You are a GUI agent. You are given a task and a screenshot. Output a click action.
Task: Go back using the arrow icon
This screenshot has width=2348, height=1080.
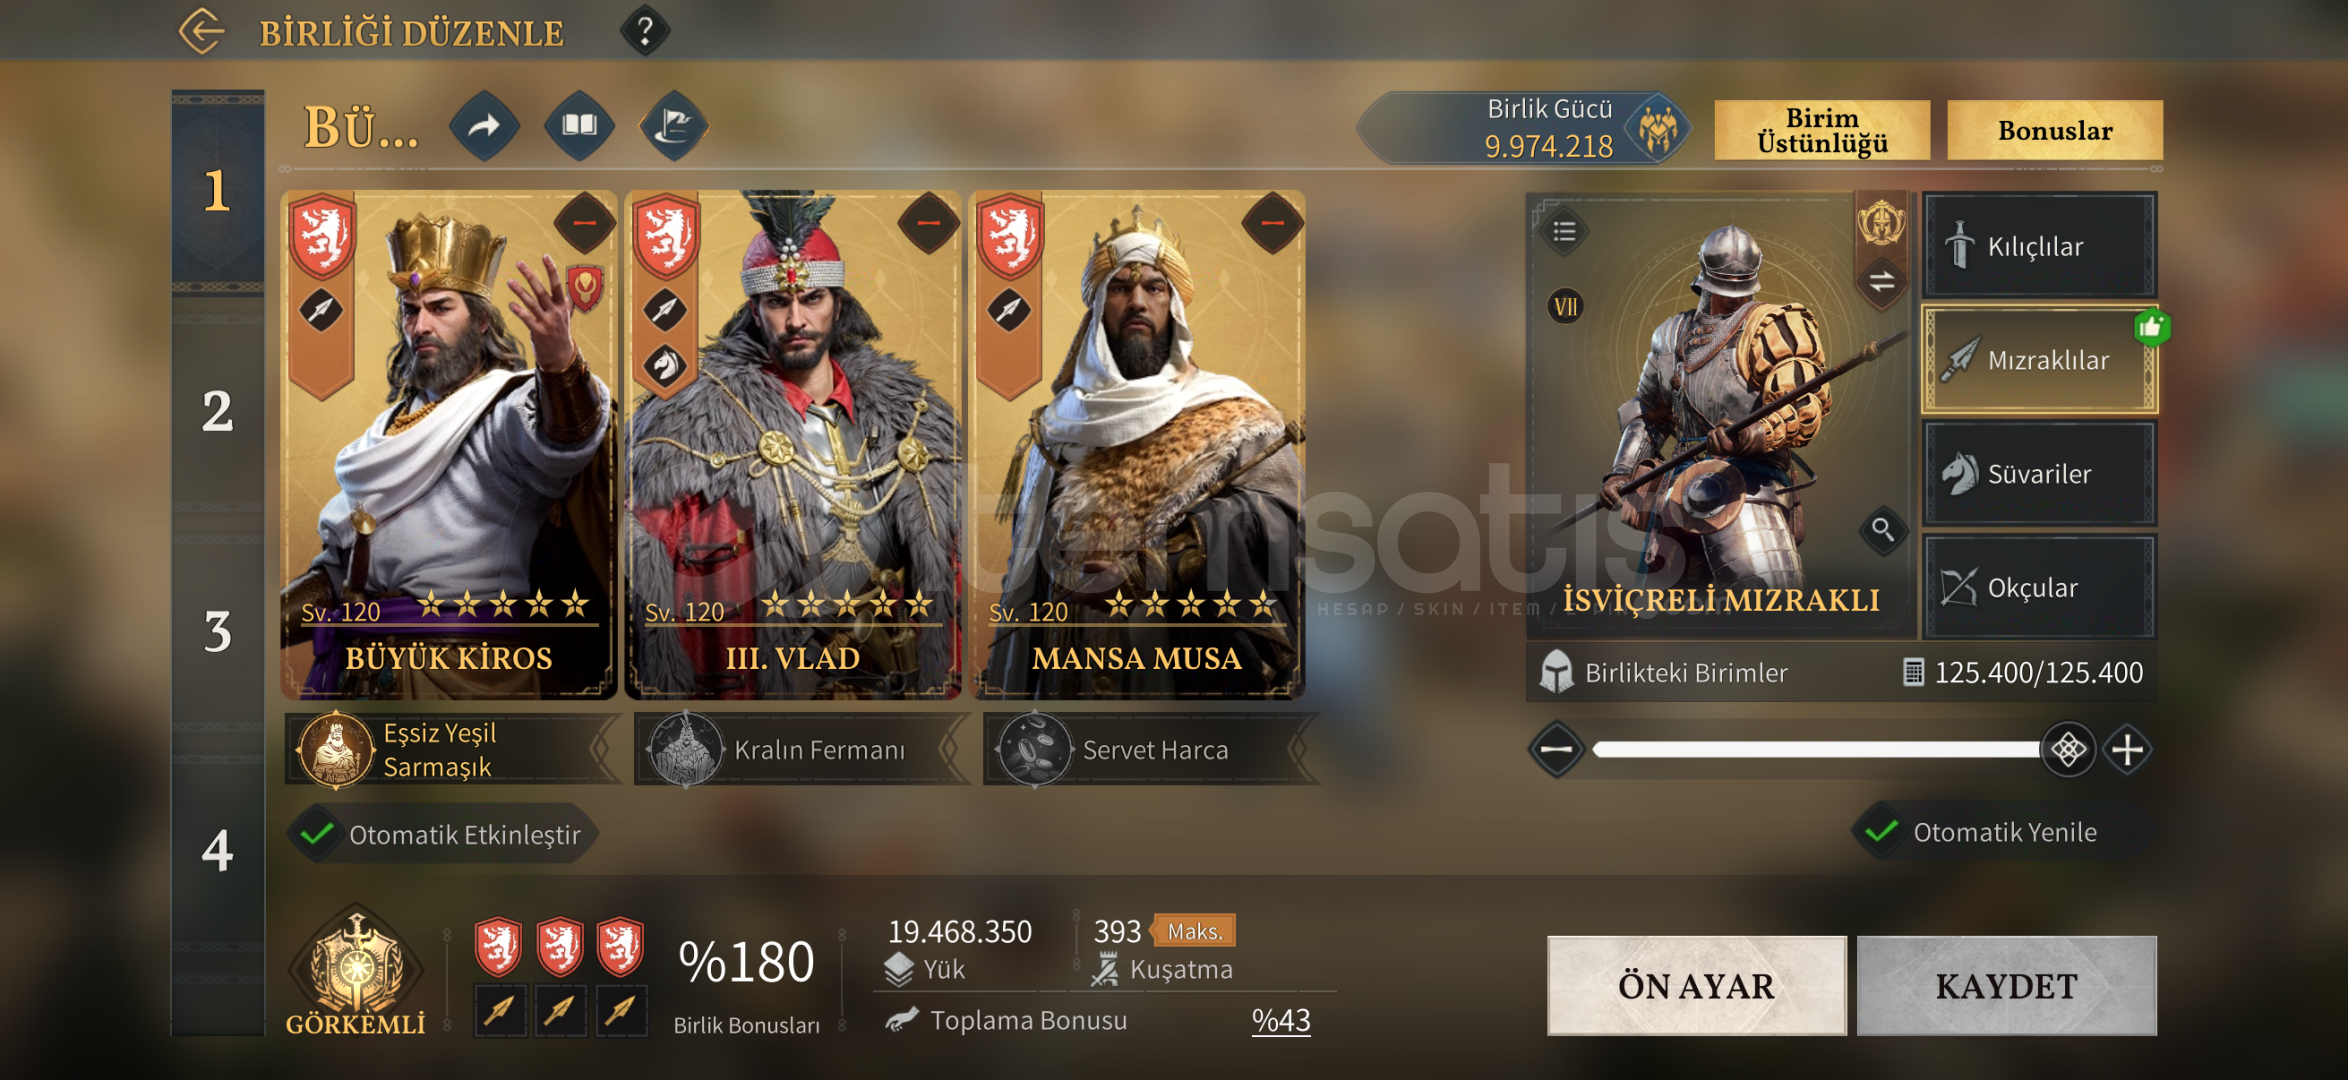(x=202, y=31)
